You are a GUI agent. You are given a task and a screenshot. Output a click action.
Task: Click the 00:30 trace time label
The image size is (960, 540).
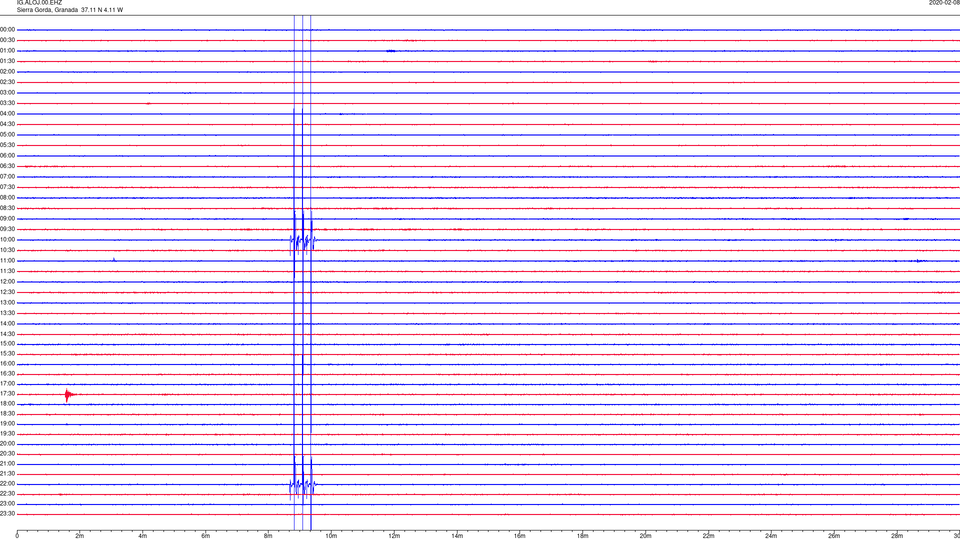(7, 40)
